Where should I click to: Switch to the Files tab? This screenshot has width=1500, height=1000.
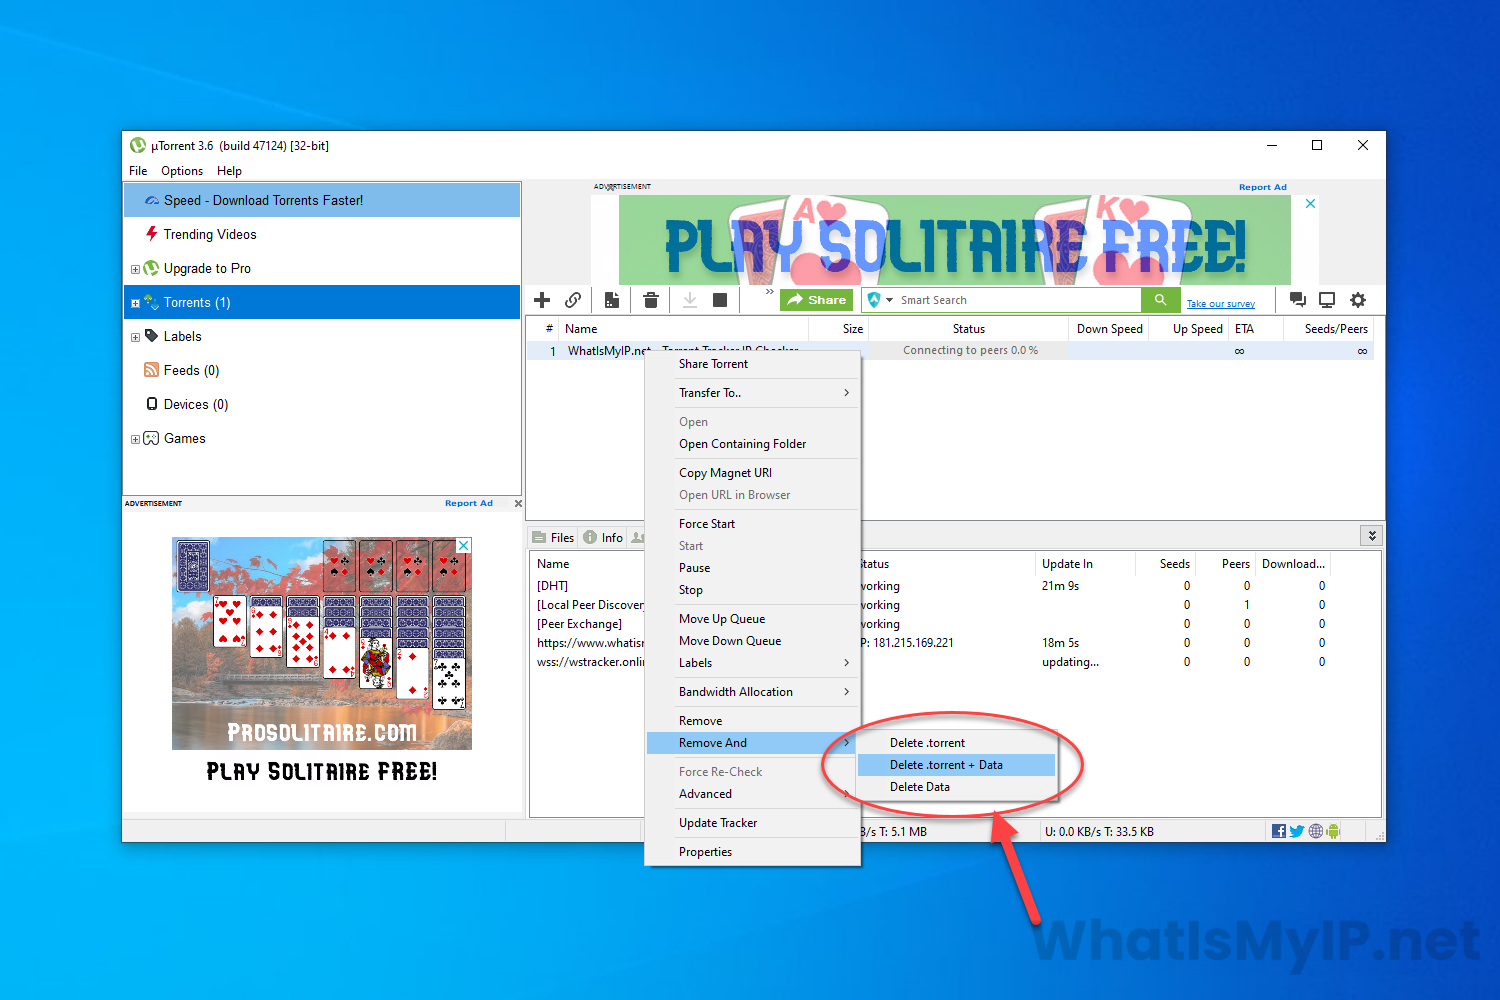point(553,538)
